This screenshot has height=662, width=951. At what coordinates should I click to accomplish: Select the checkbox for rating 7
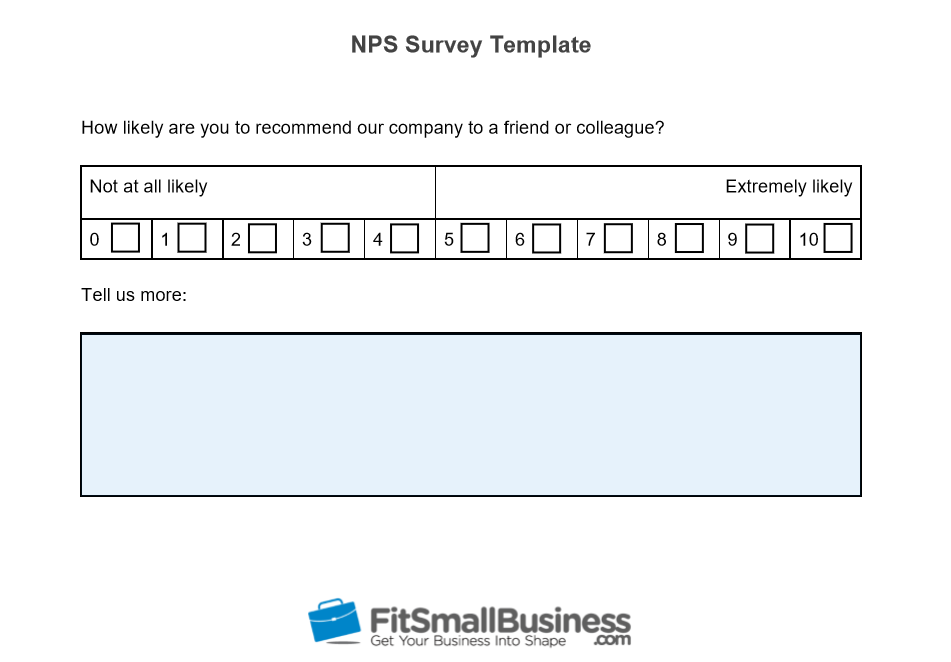coord(619,238)
